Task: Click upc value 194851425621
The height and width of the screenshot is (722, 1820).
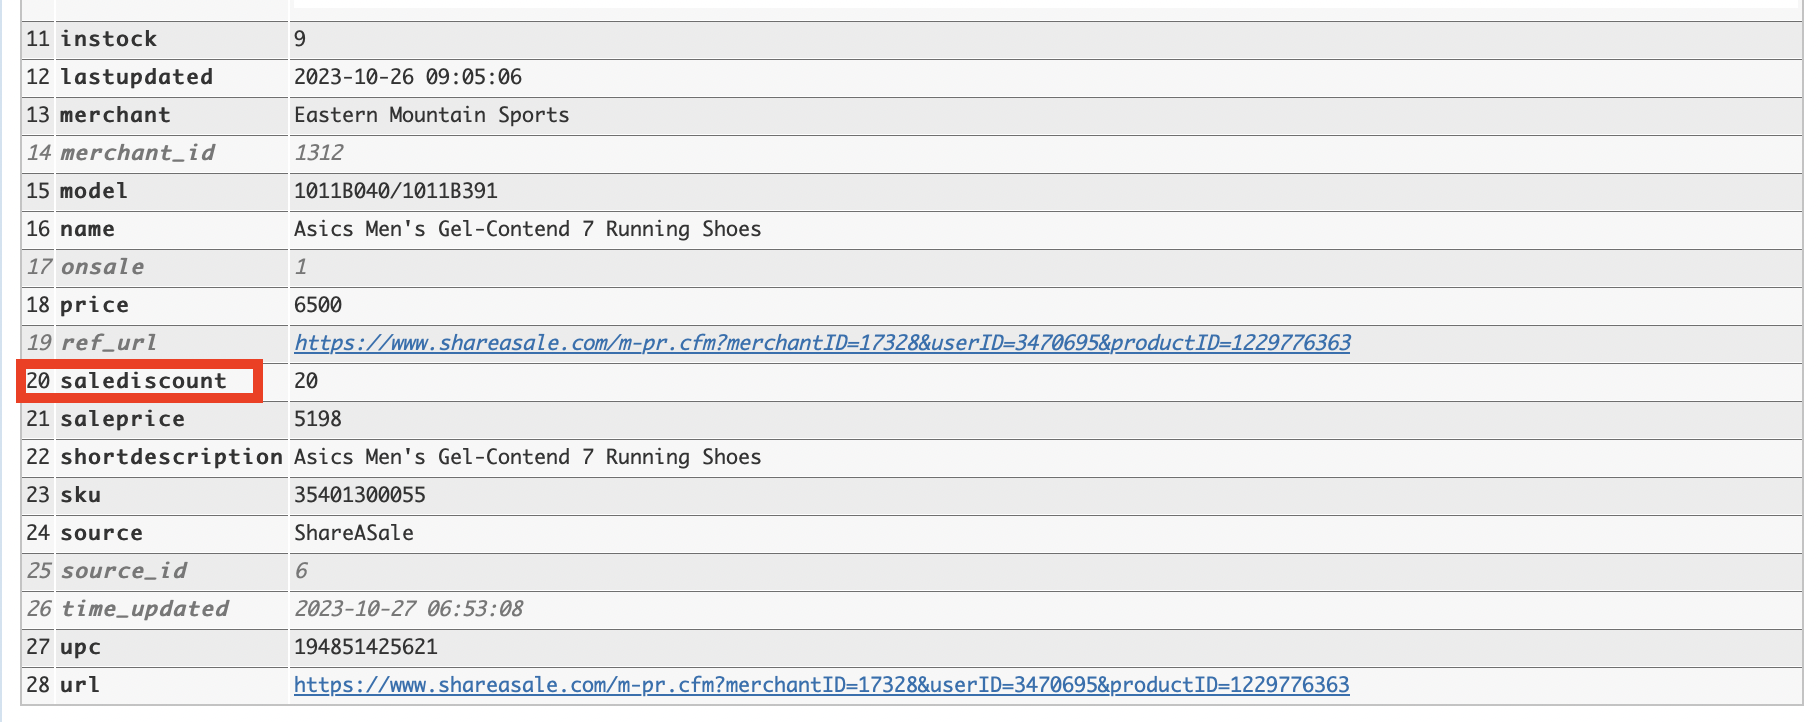Action: coord(366,647)
